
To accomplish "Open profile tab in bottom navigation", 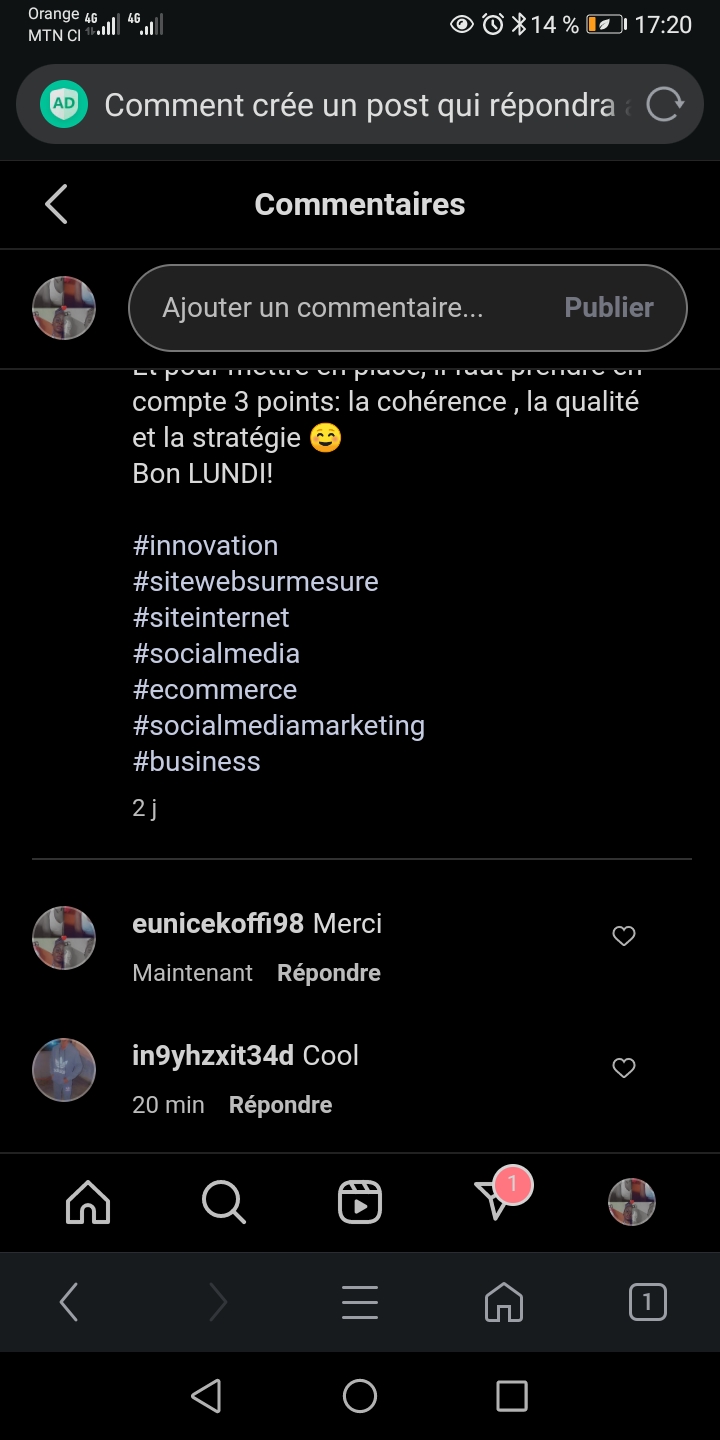I will tap(632, 1201).
